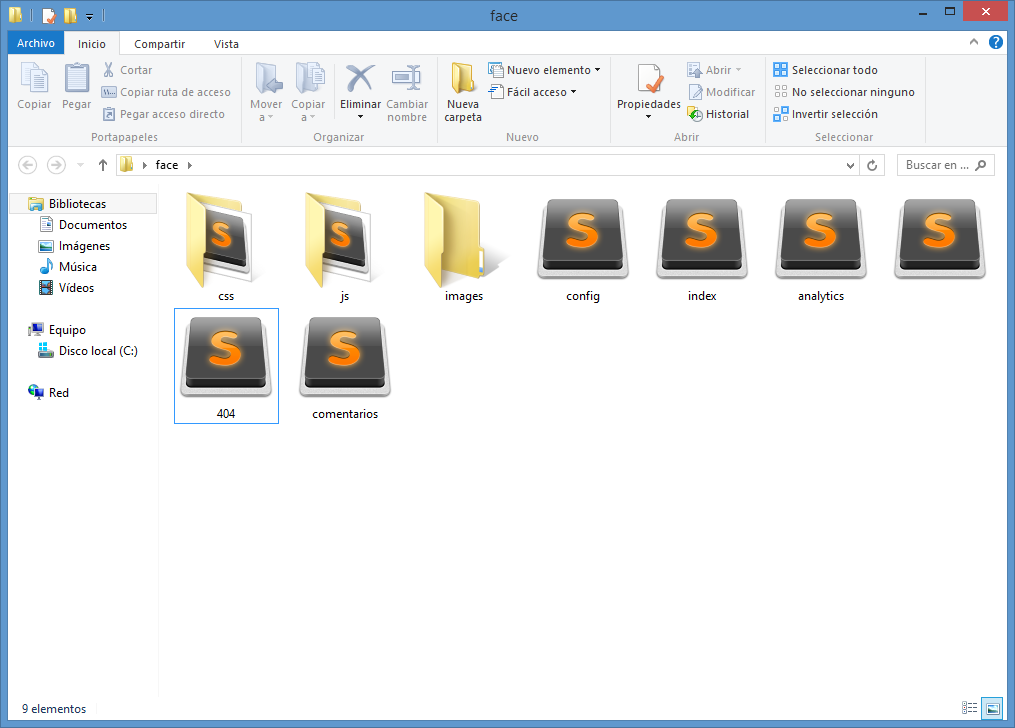Create a Nueva carpeta
Screen dimensions: 1015x728
[x=463, y=92]
